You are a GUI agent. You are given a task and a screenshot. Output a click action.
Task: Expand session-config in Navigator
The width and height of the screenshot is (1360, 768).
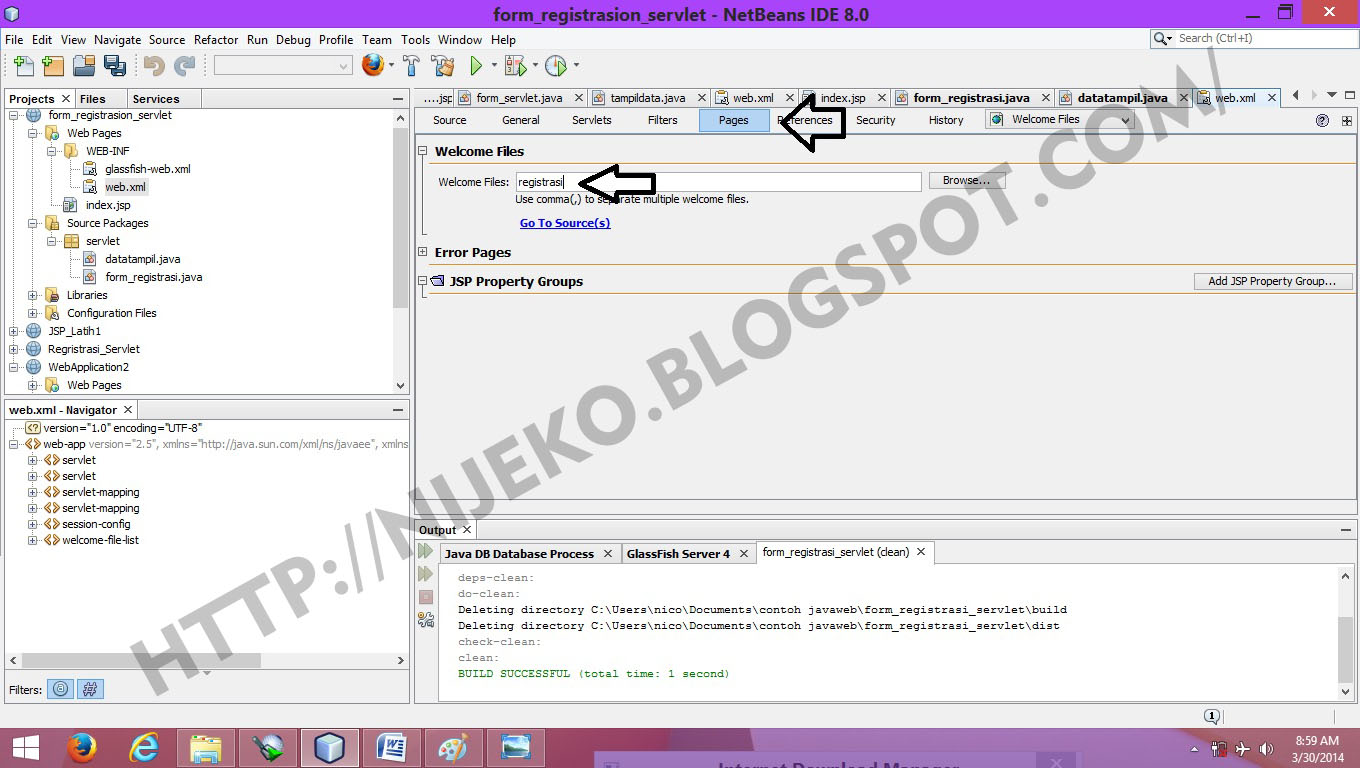[x=33, y=524]
